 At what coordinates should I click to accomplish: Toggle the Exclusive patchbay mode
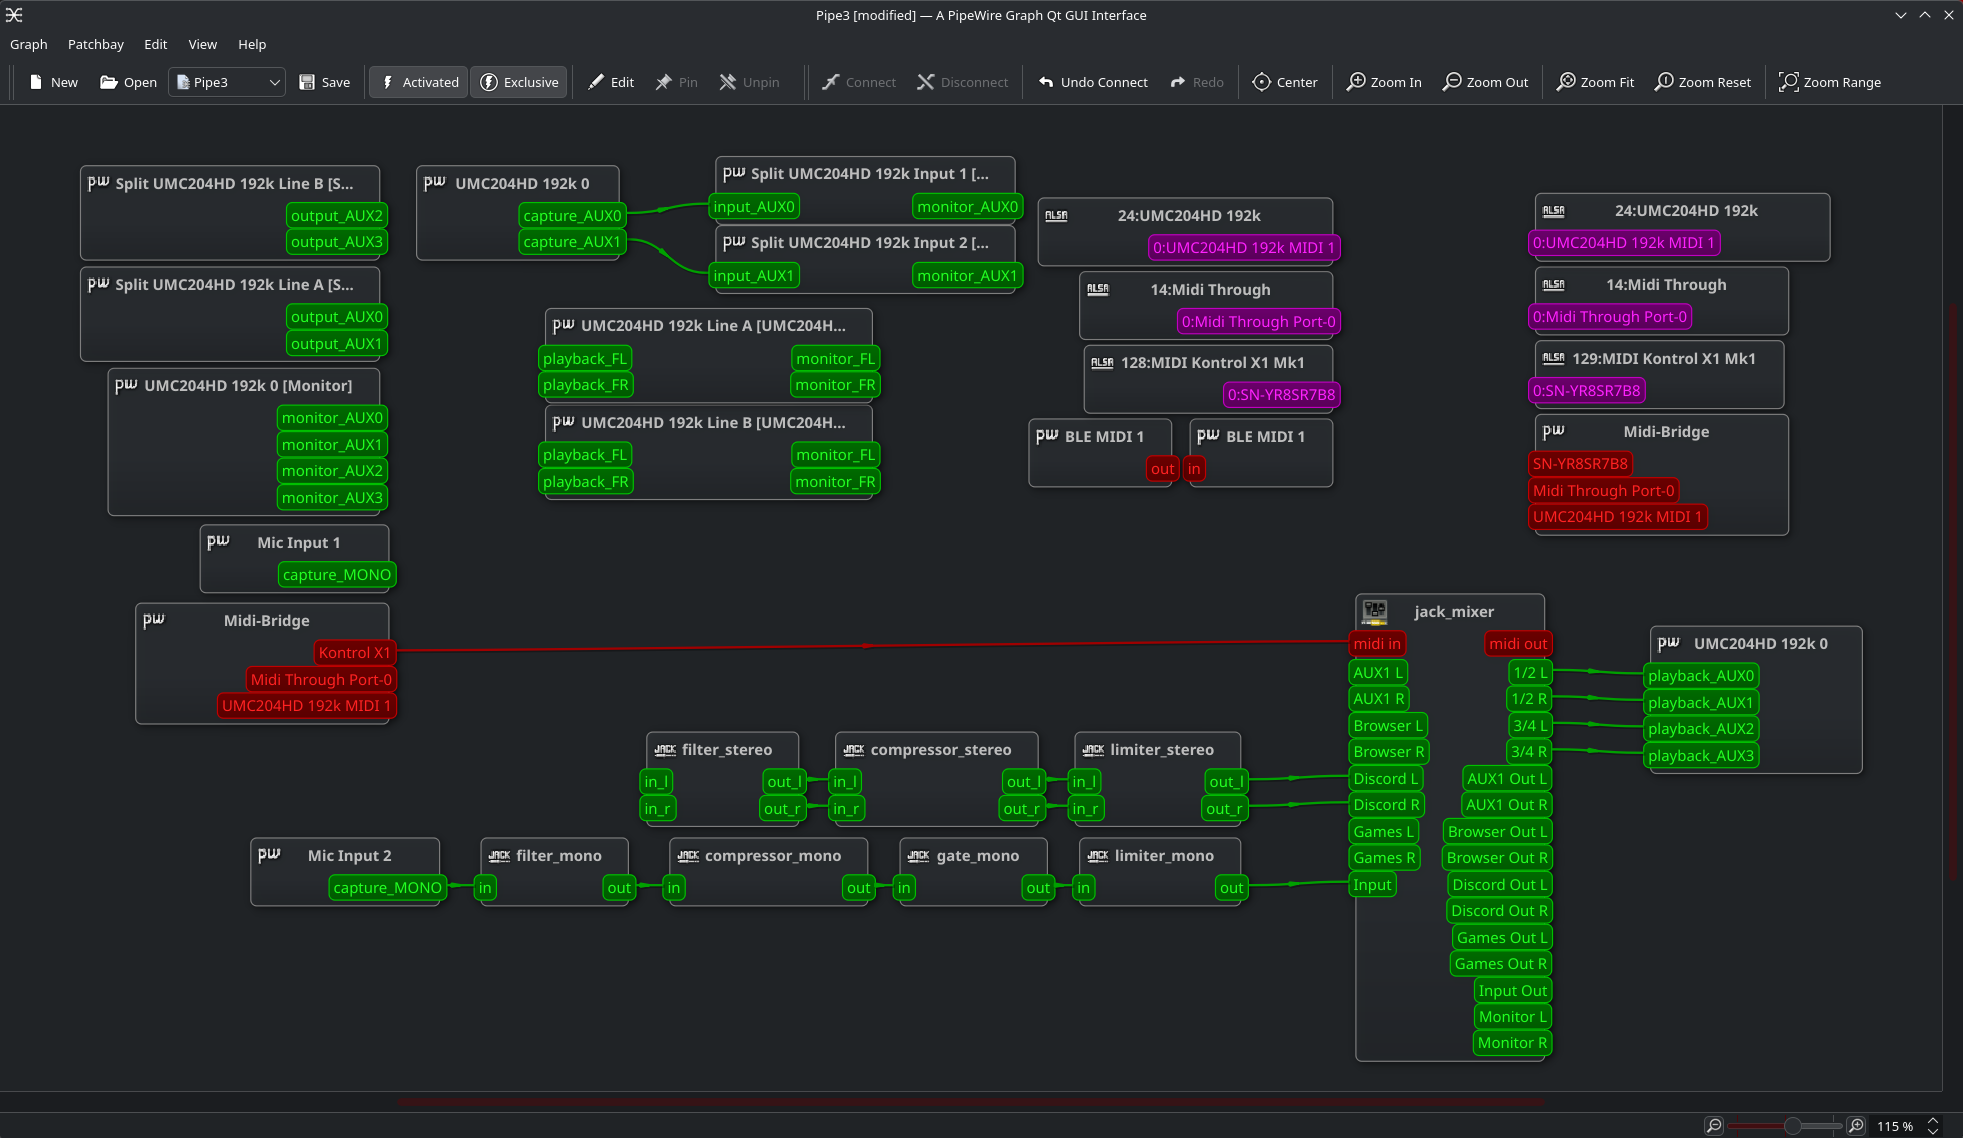point(519,82)
